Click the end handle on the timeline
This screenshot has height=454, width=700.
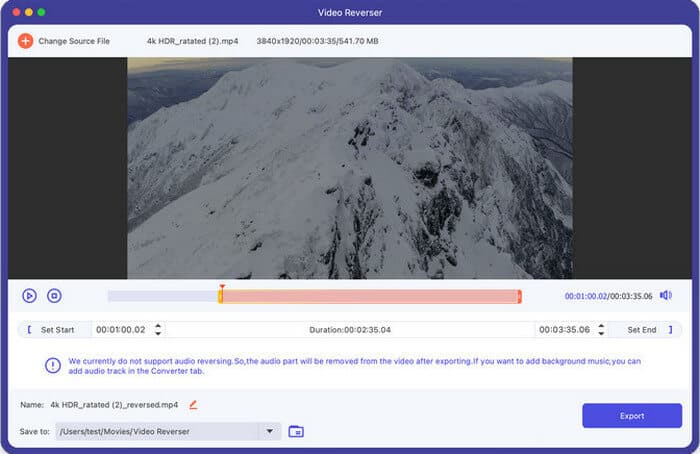[x=520, y=296]
